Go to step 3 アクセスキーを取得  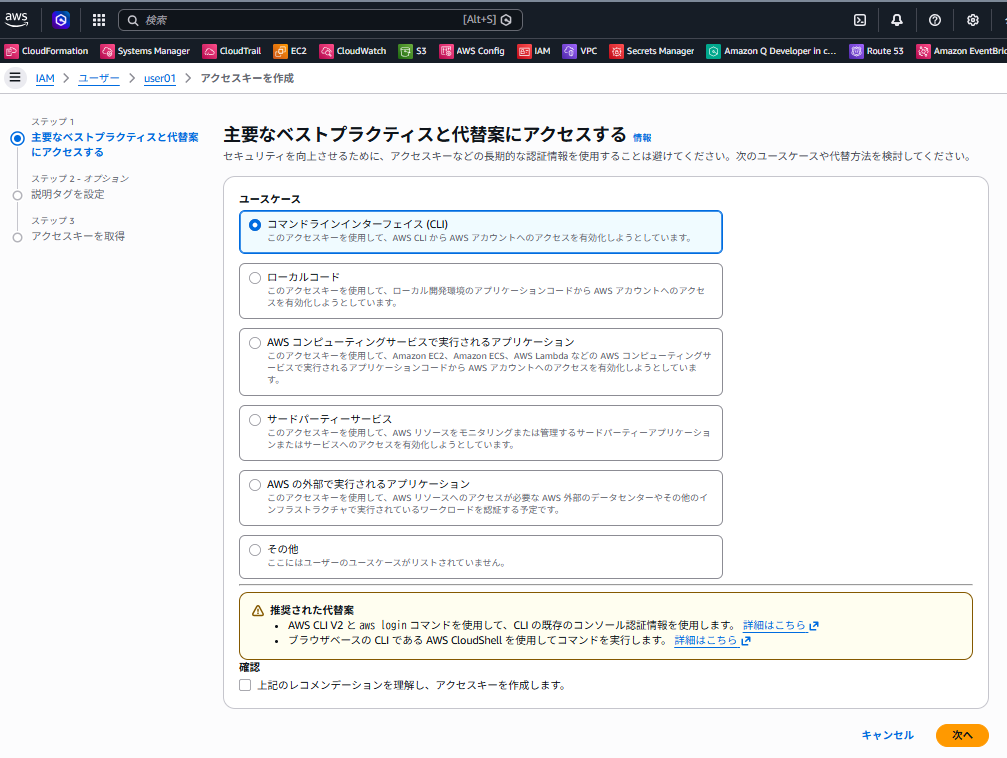click(78, 236)
